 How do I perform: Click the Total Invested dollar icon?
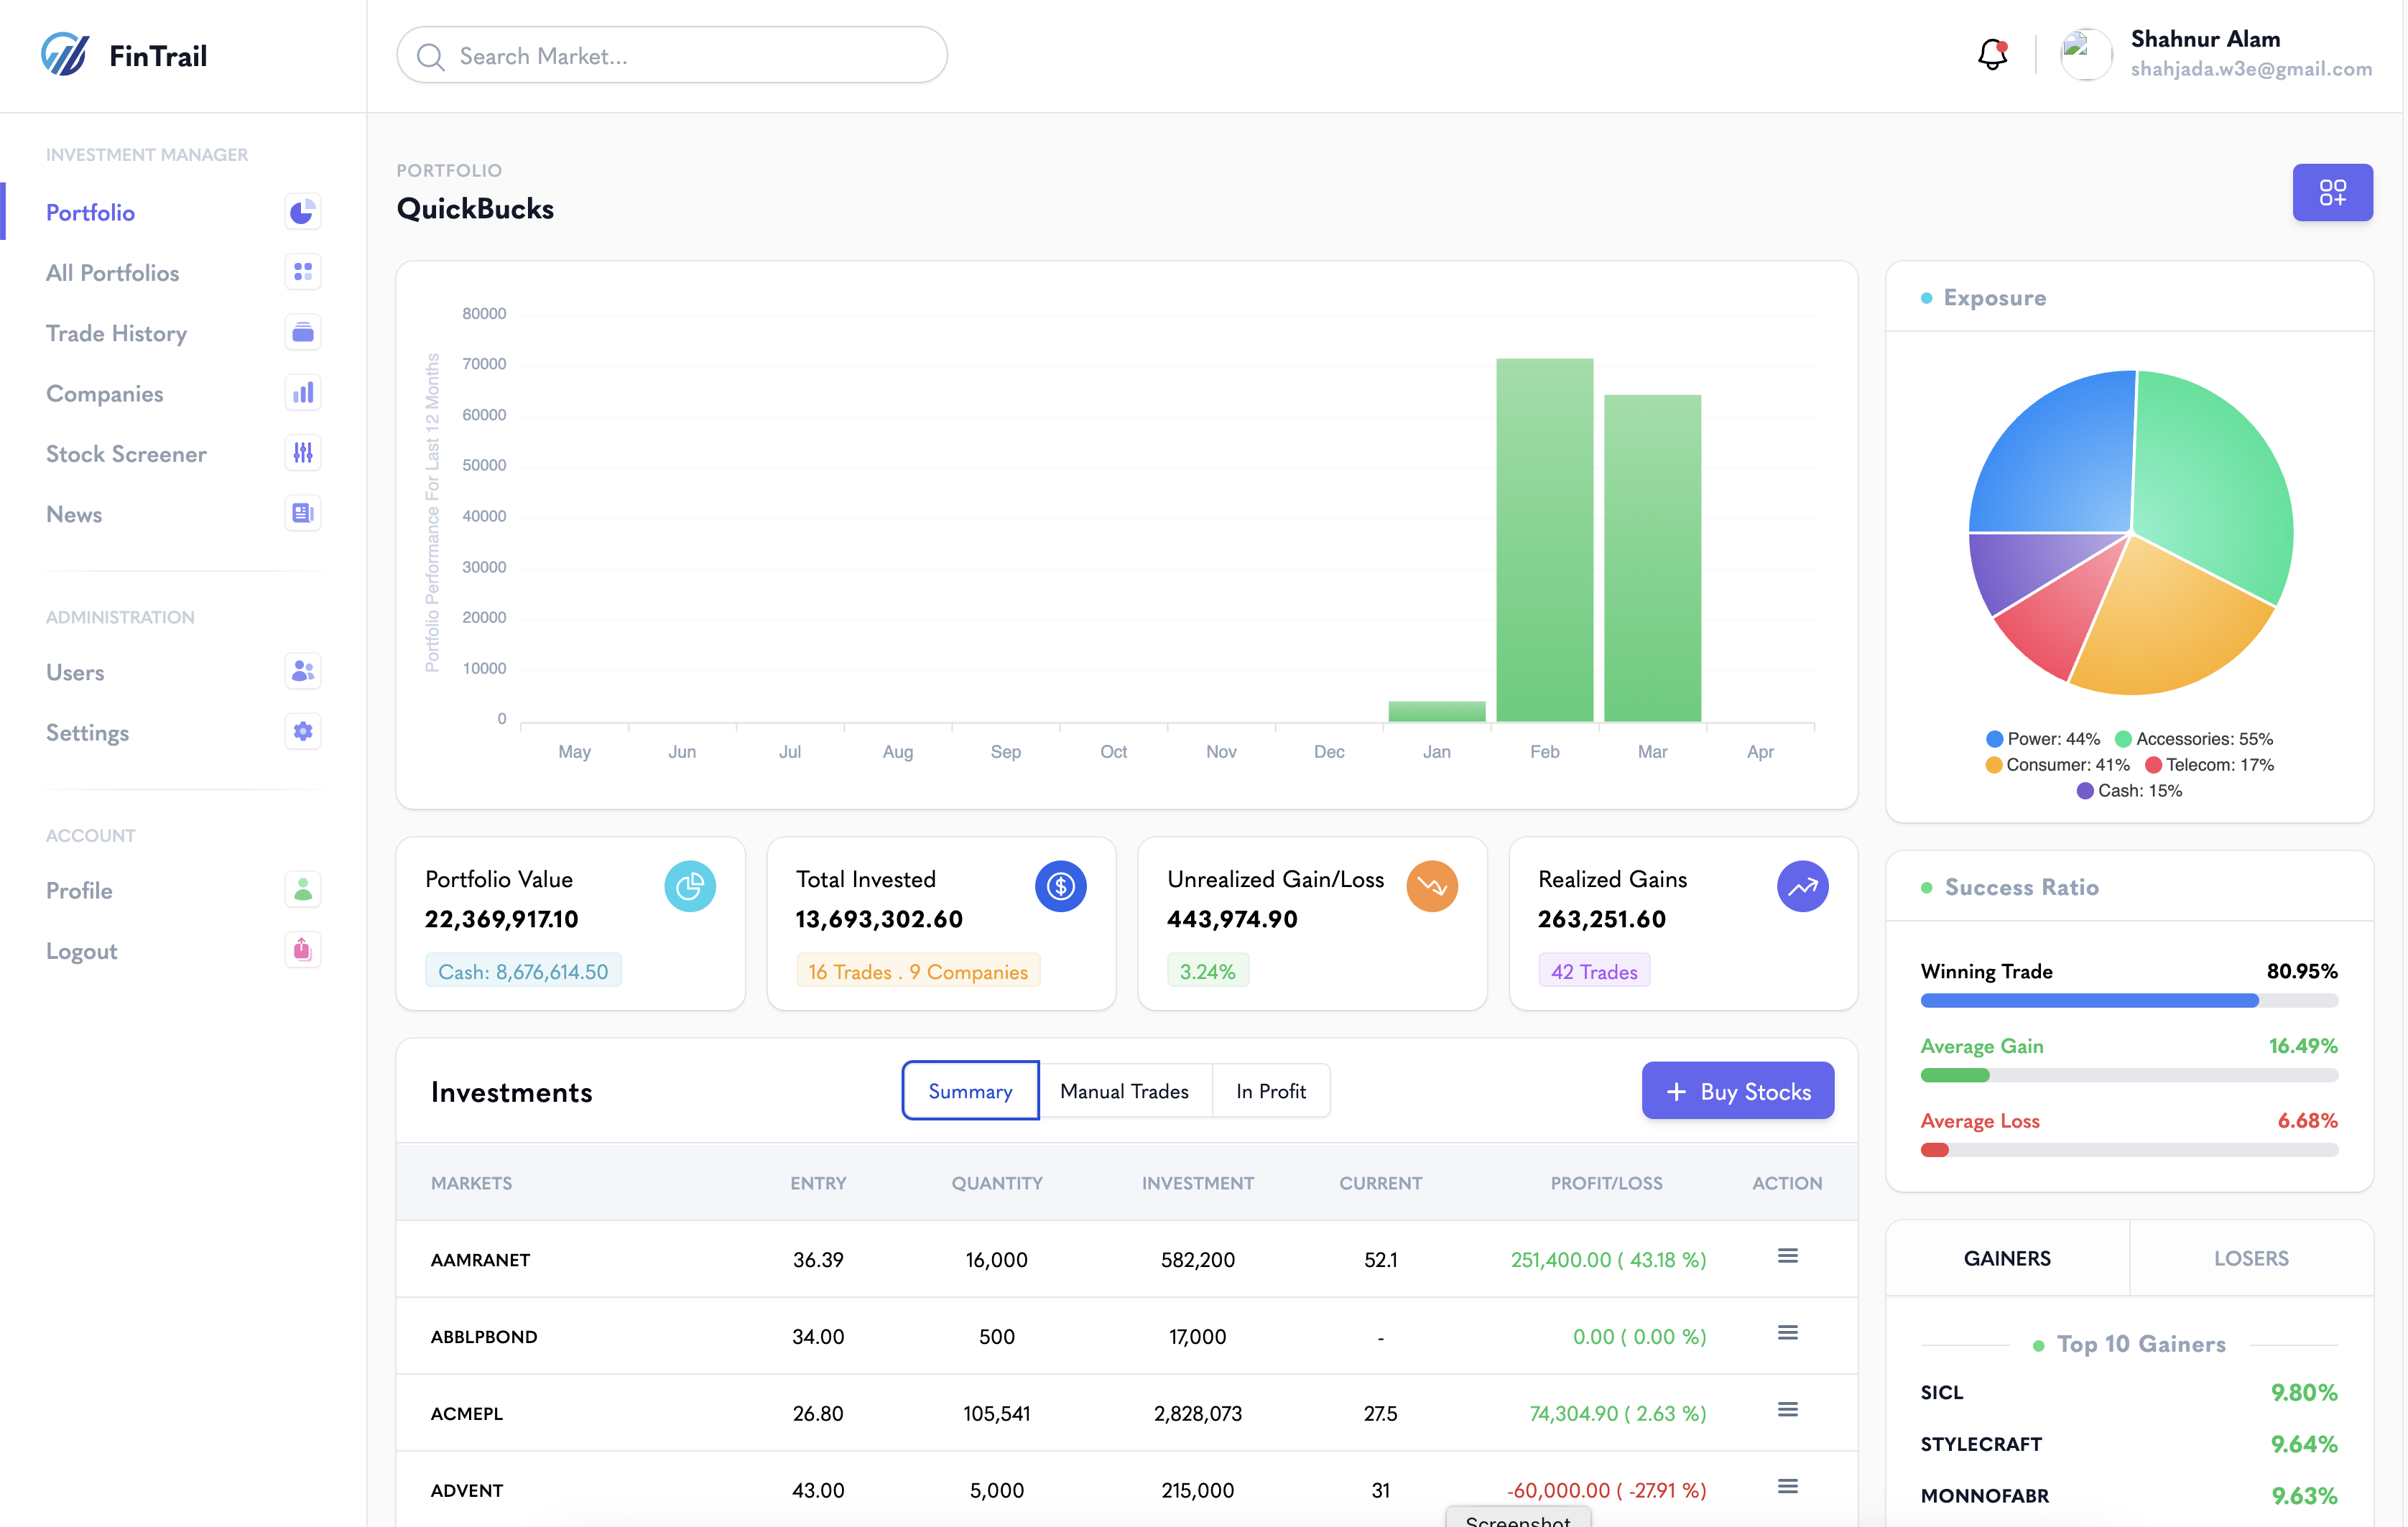pos(1060,886)
